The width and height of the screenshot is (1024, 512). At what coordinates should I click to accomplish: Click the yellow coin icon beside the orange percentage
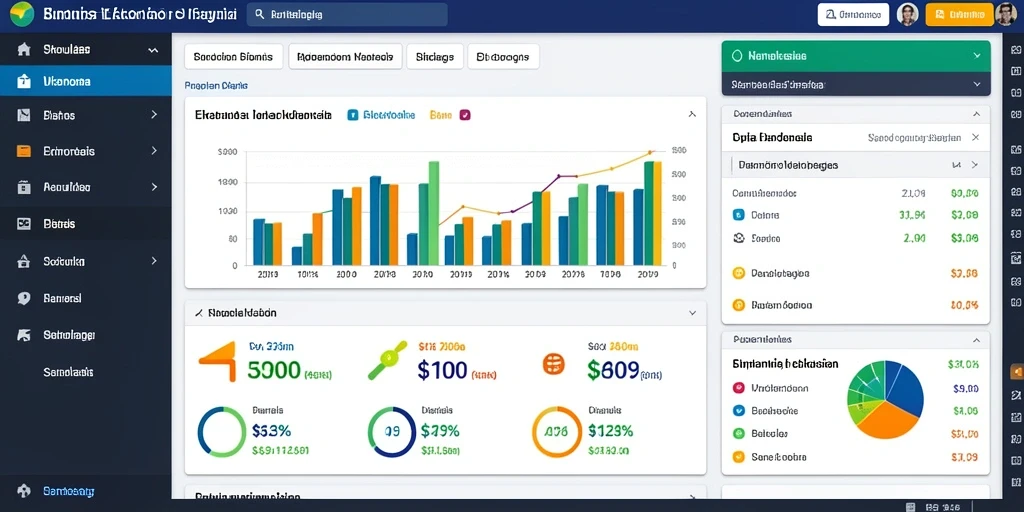pyautogui.click(x=739, y=305)
